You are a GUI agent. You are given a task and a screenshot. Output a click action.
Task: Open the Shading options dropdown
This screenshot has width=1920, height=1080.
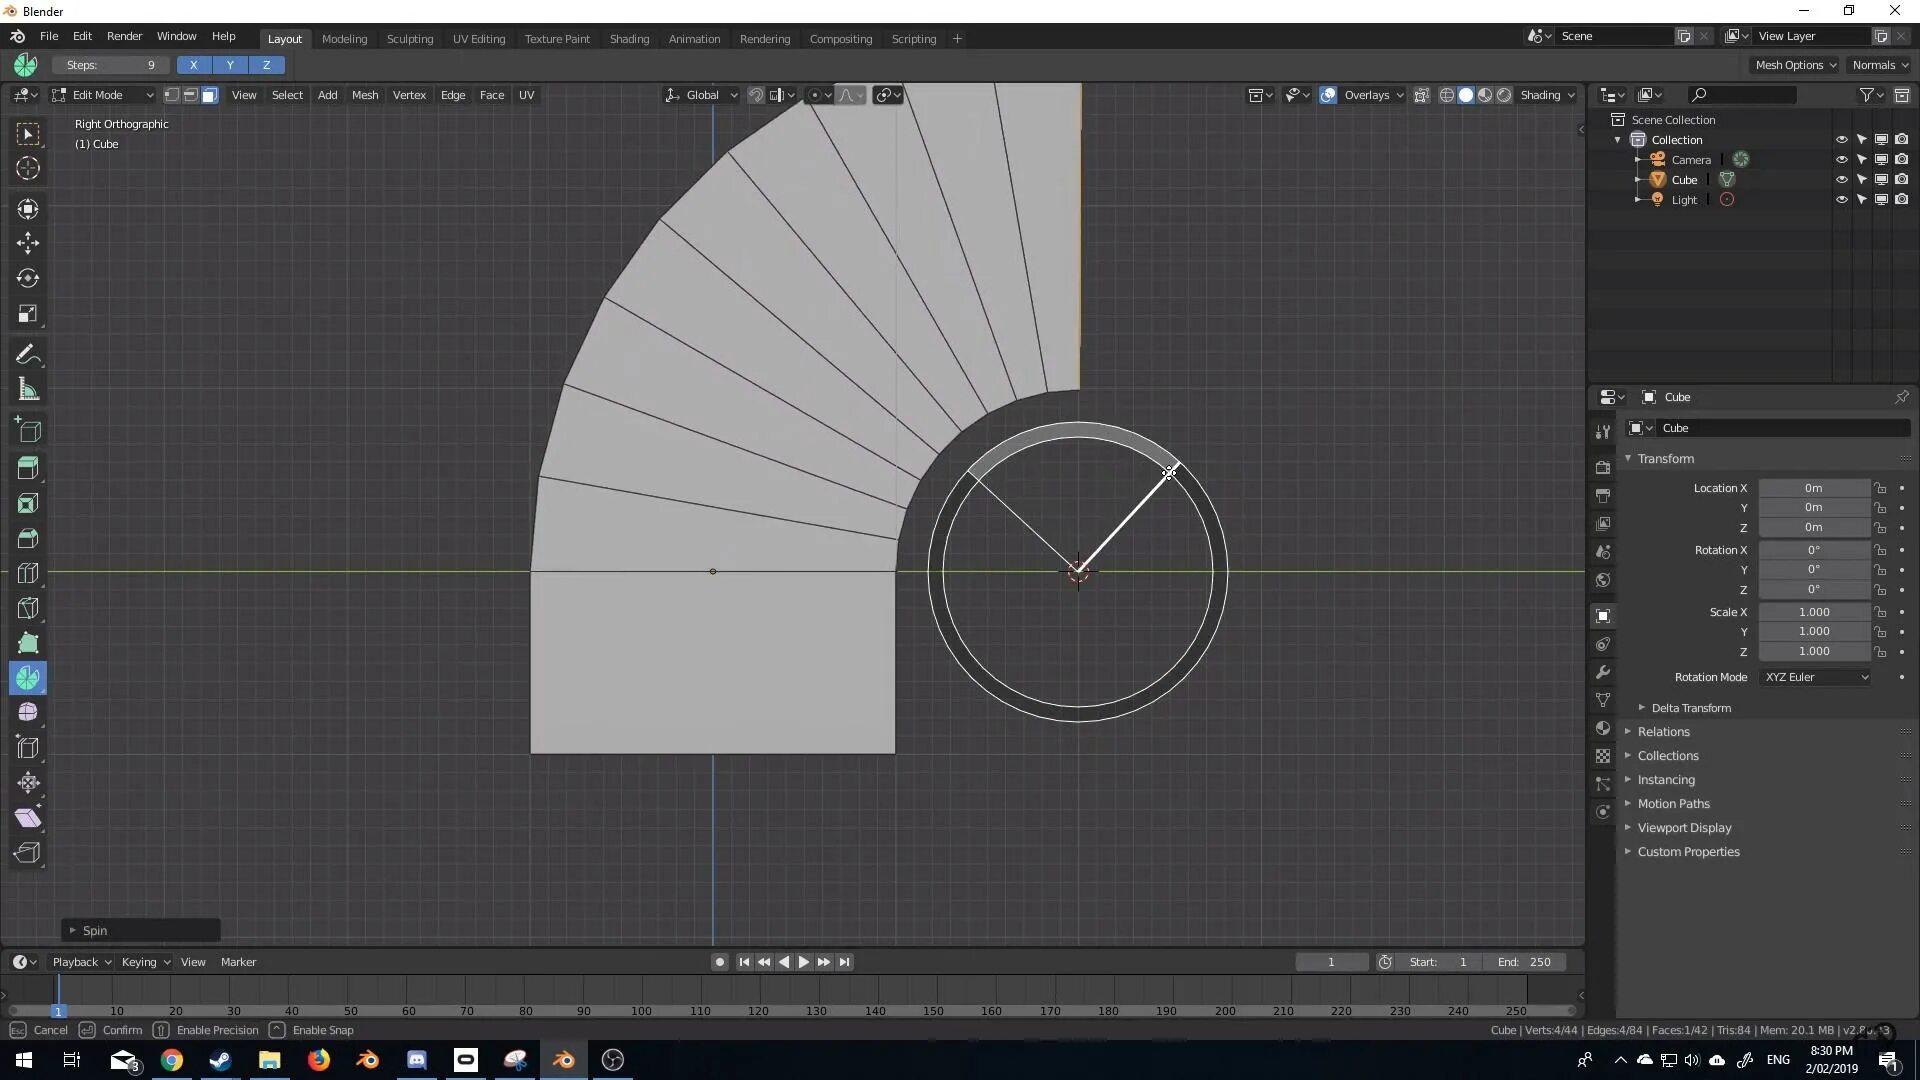coord(1547,95)
